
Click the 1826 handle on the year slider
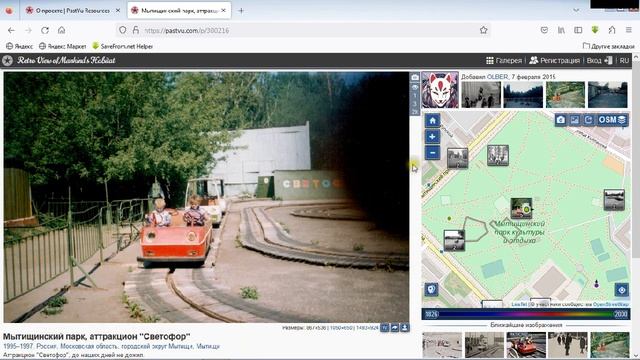point(431,314)
